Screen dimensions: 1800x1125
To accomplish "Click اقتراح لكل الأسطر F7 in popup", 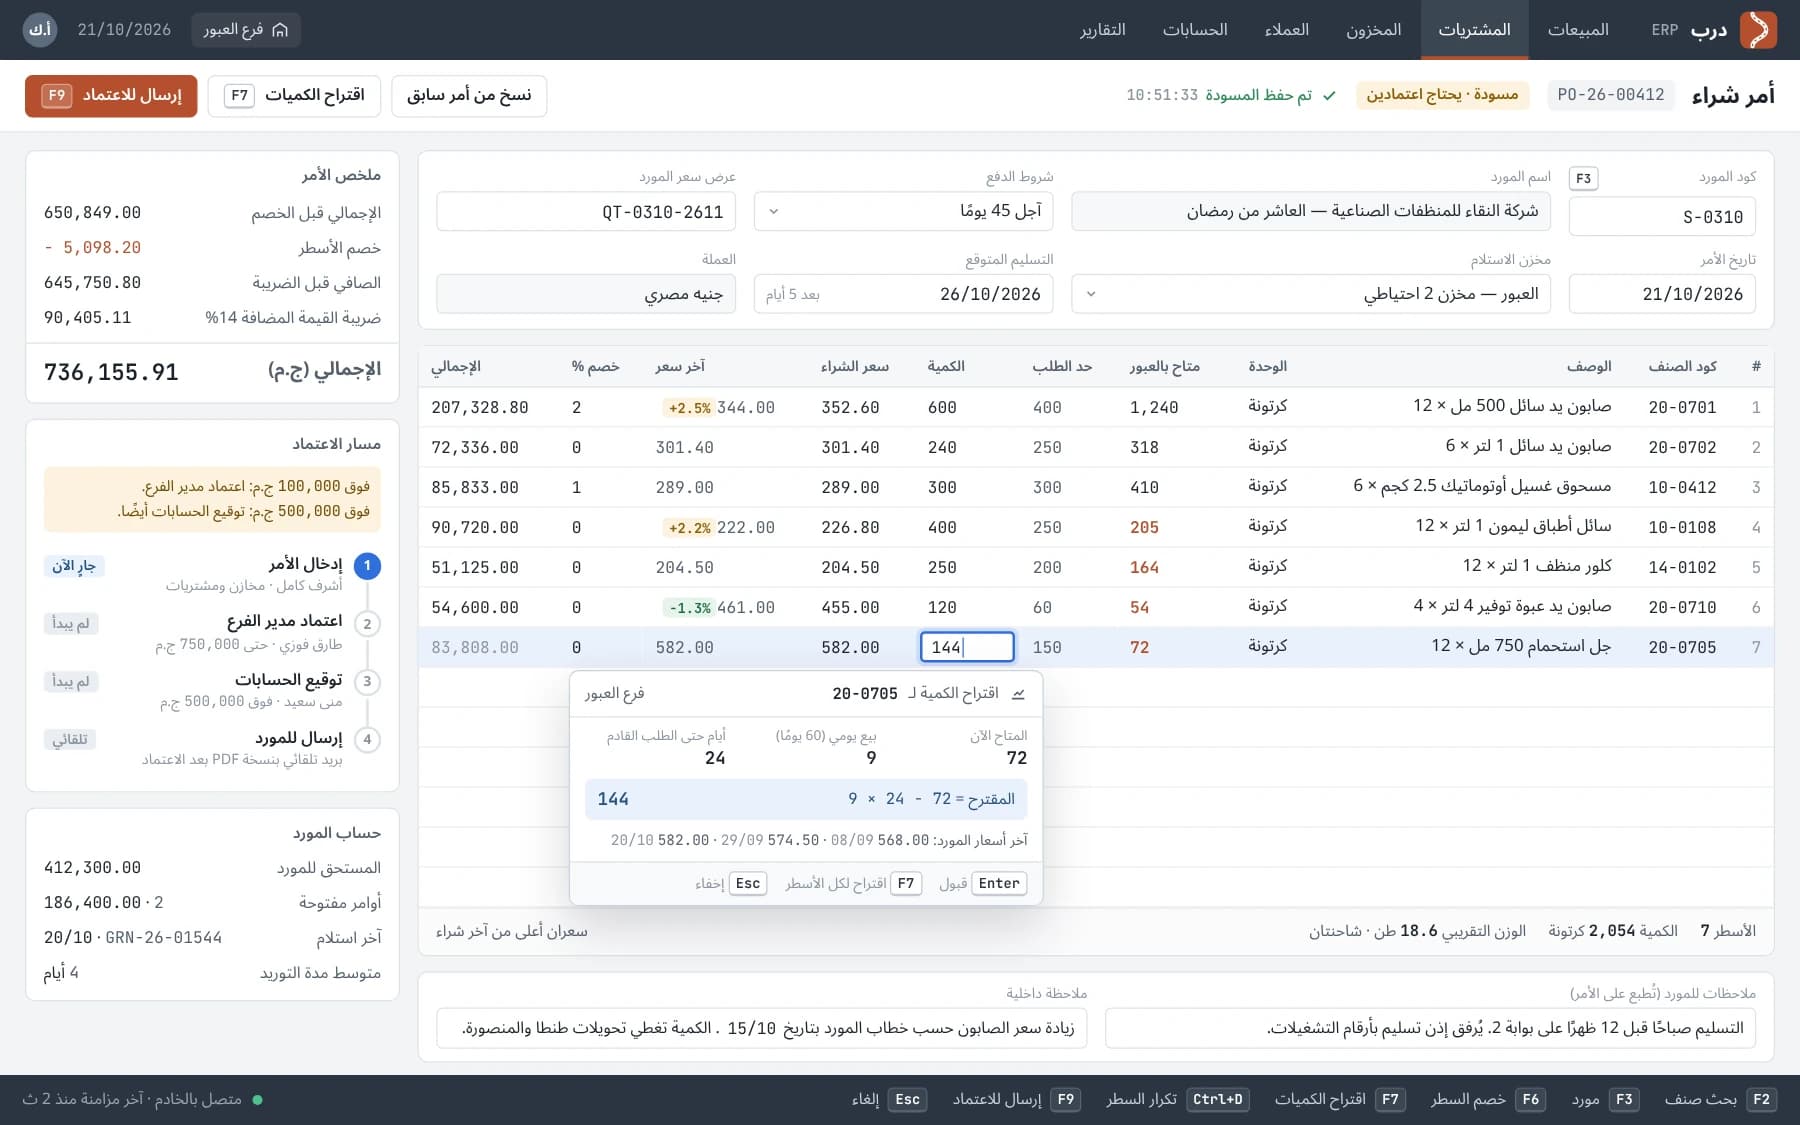I will 853,883.
